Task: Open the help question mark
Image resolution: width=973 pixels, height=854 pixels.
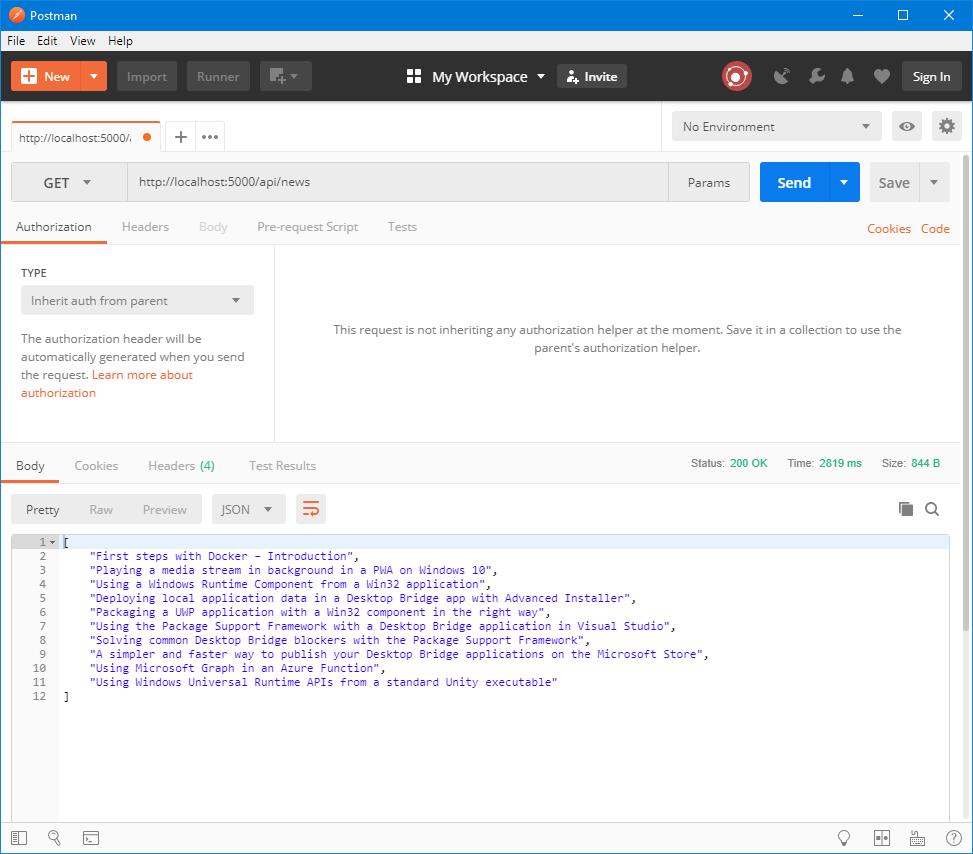Action: click(x=954, y=838)
